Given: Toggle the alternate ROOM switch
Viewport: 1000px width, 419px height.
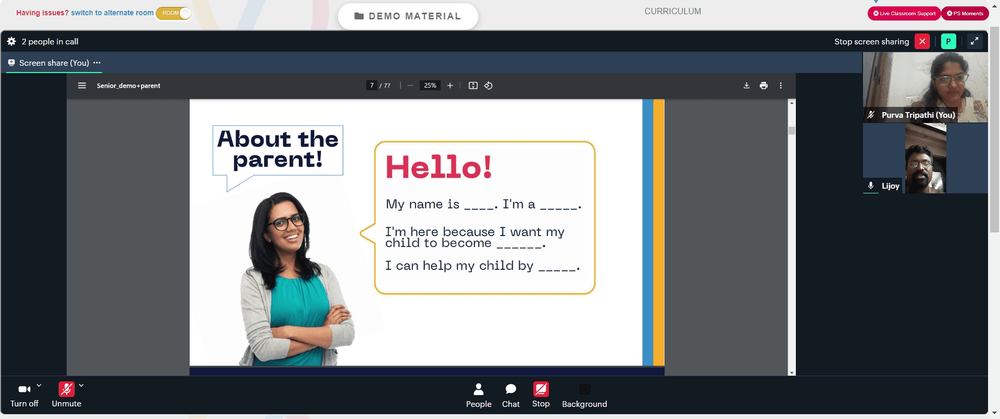Looking at the screenshot, I should [x=173, y=13].
